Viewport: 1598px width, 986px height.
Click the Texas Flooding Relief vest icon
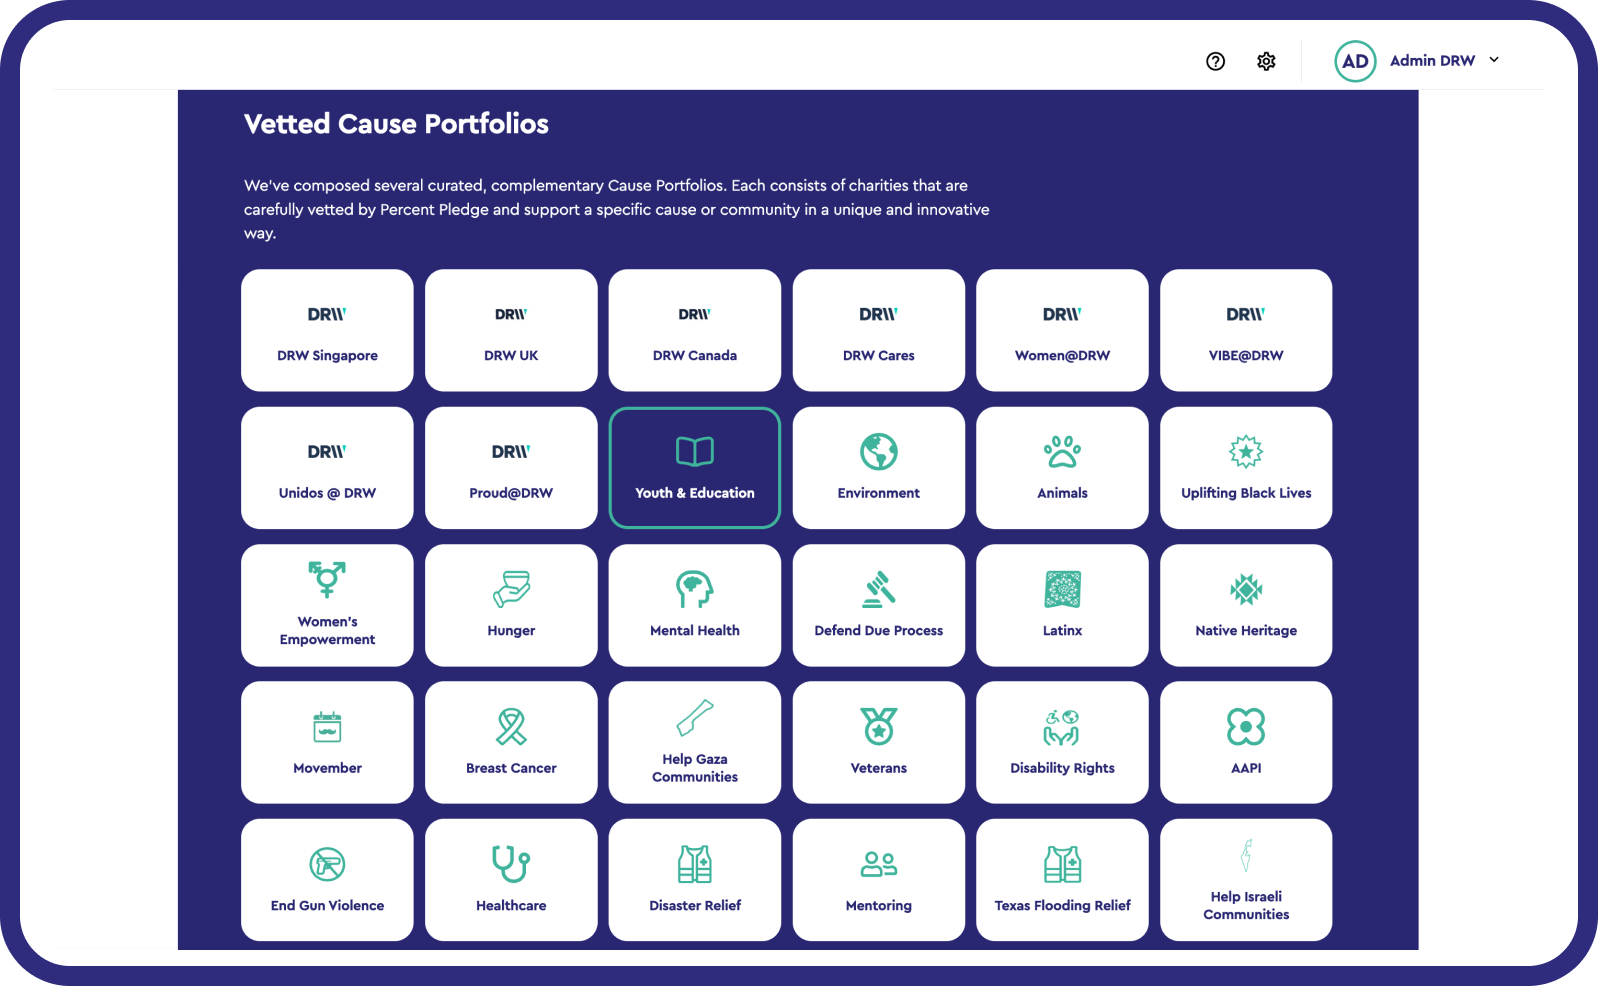[1062, 864]
